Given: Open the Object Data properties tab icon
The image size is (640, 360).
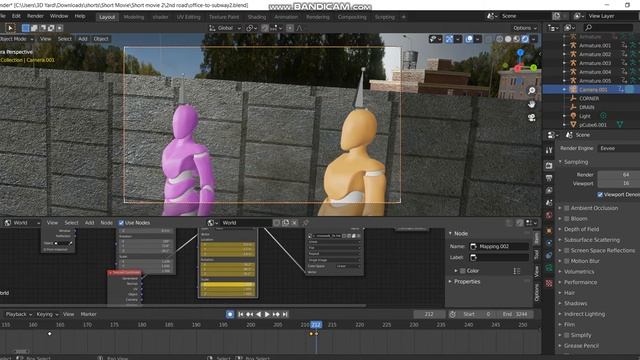Looking at the screenshot, I should coord(549,268).
